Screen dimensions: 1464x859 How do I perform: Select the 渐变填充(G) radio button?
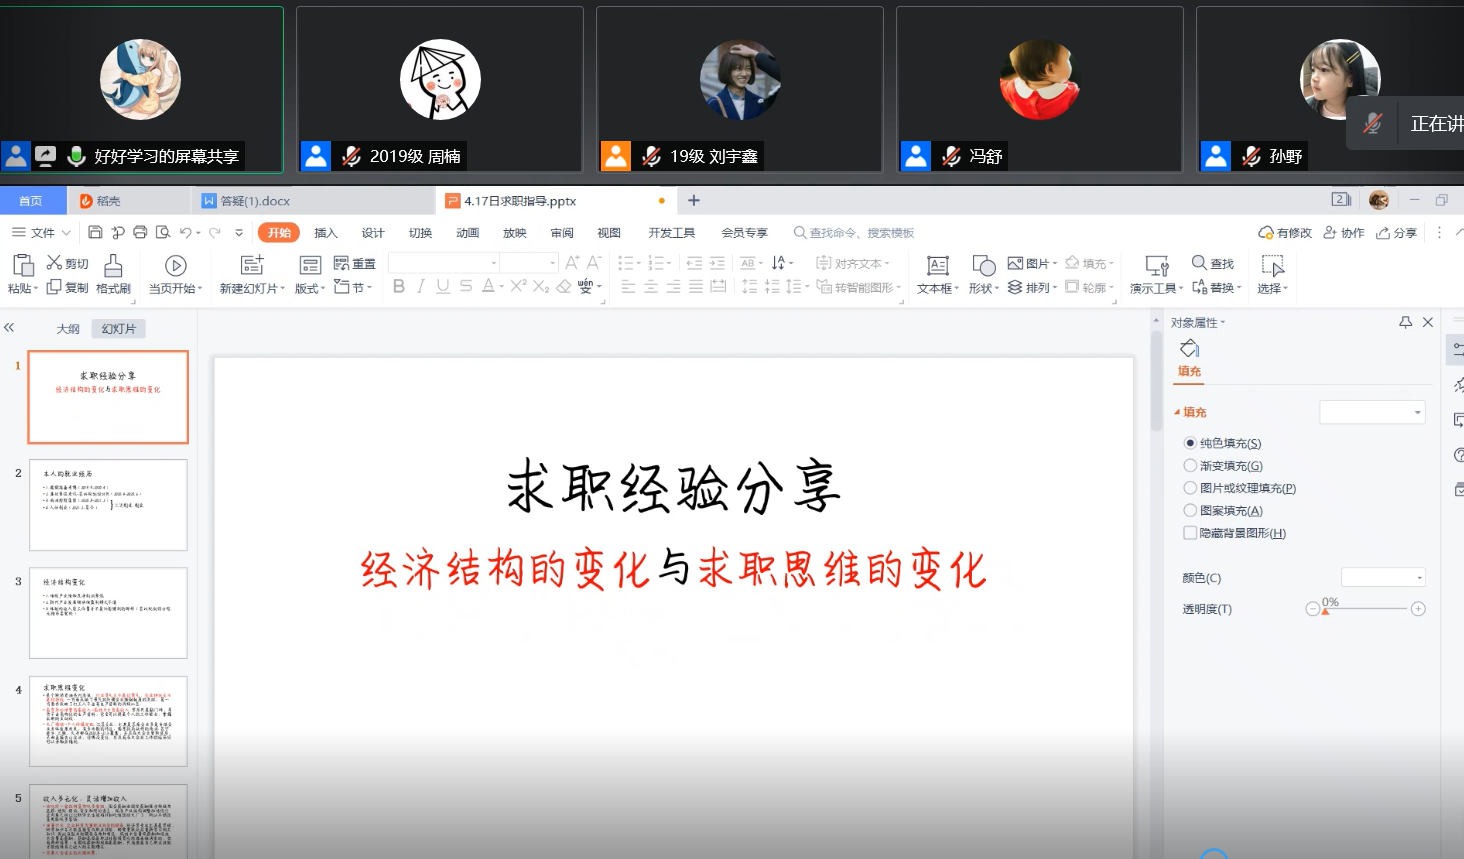tap(1190, 466)
